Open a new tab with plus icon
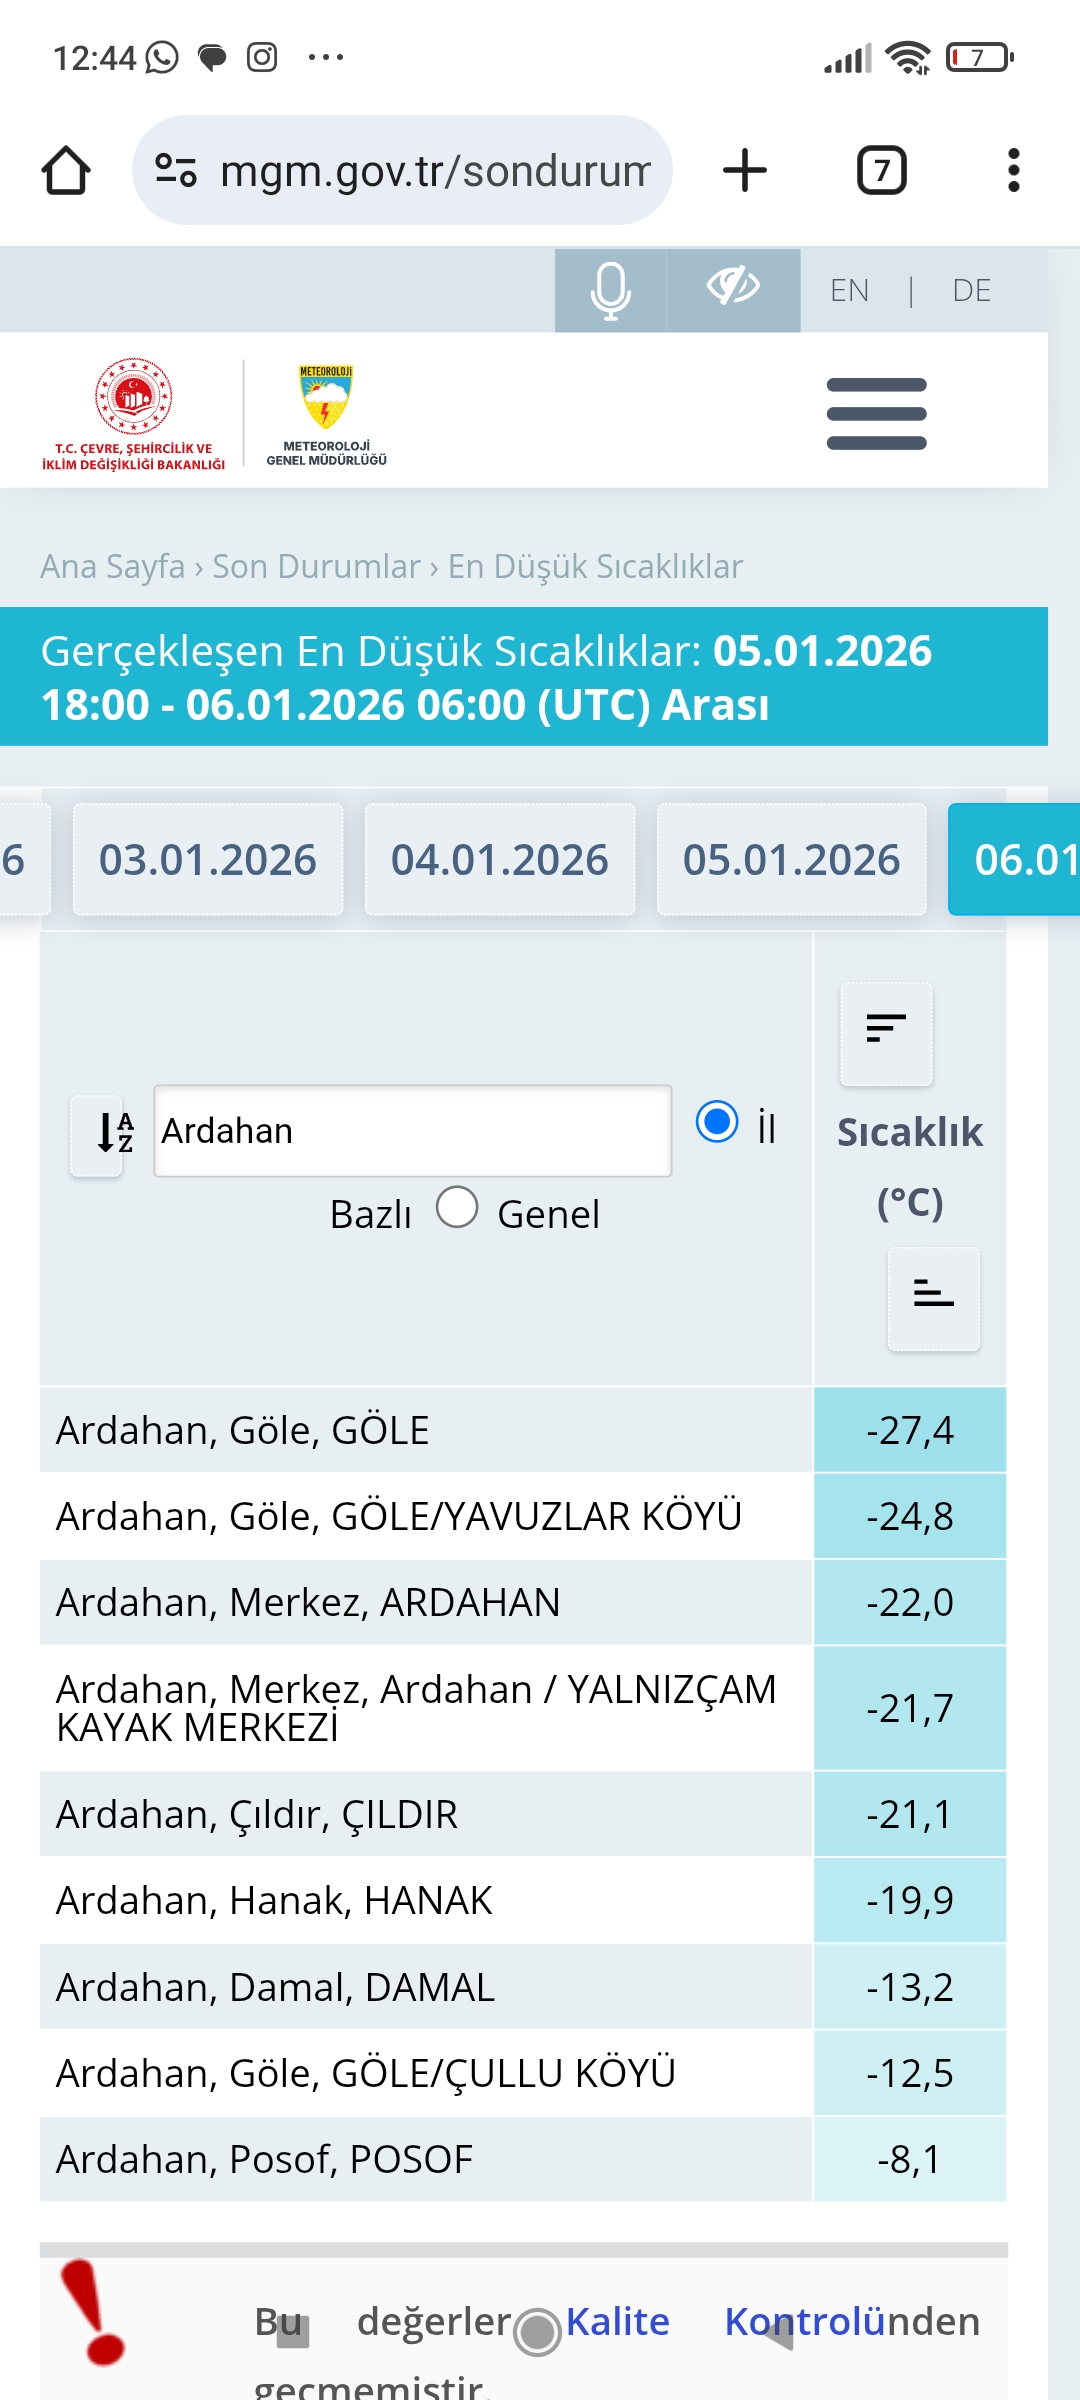Screen dimensions: 1080x2400 [745, 170]
